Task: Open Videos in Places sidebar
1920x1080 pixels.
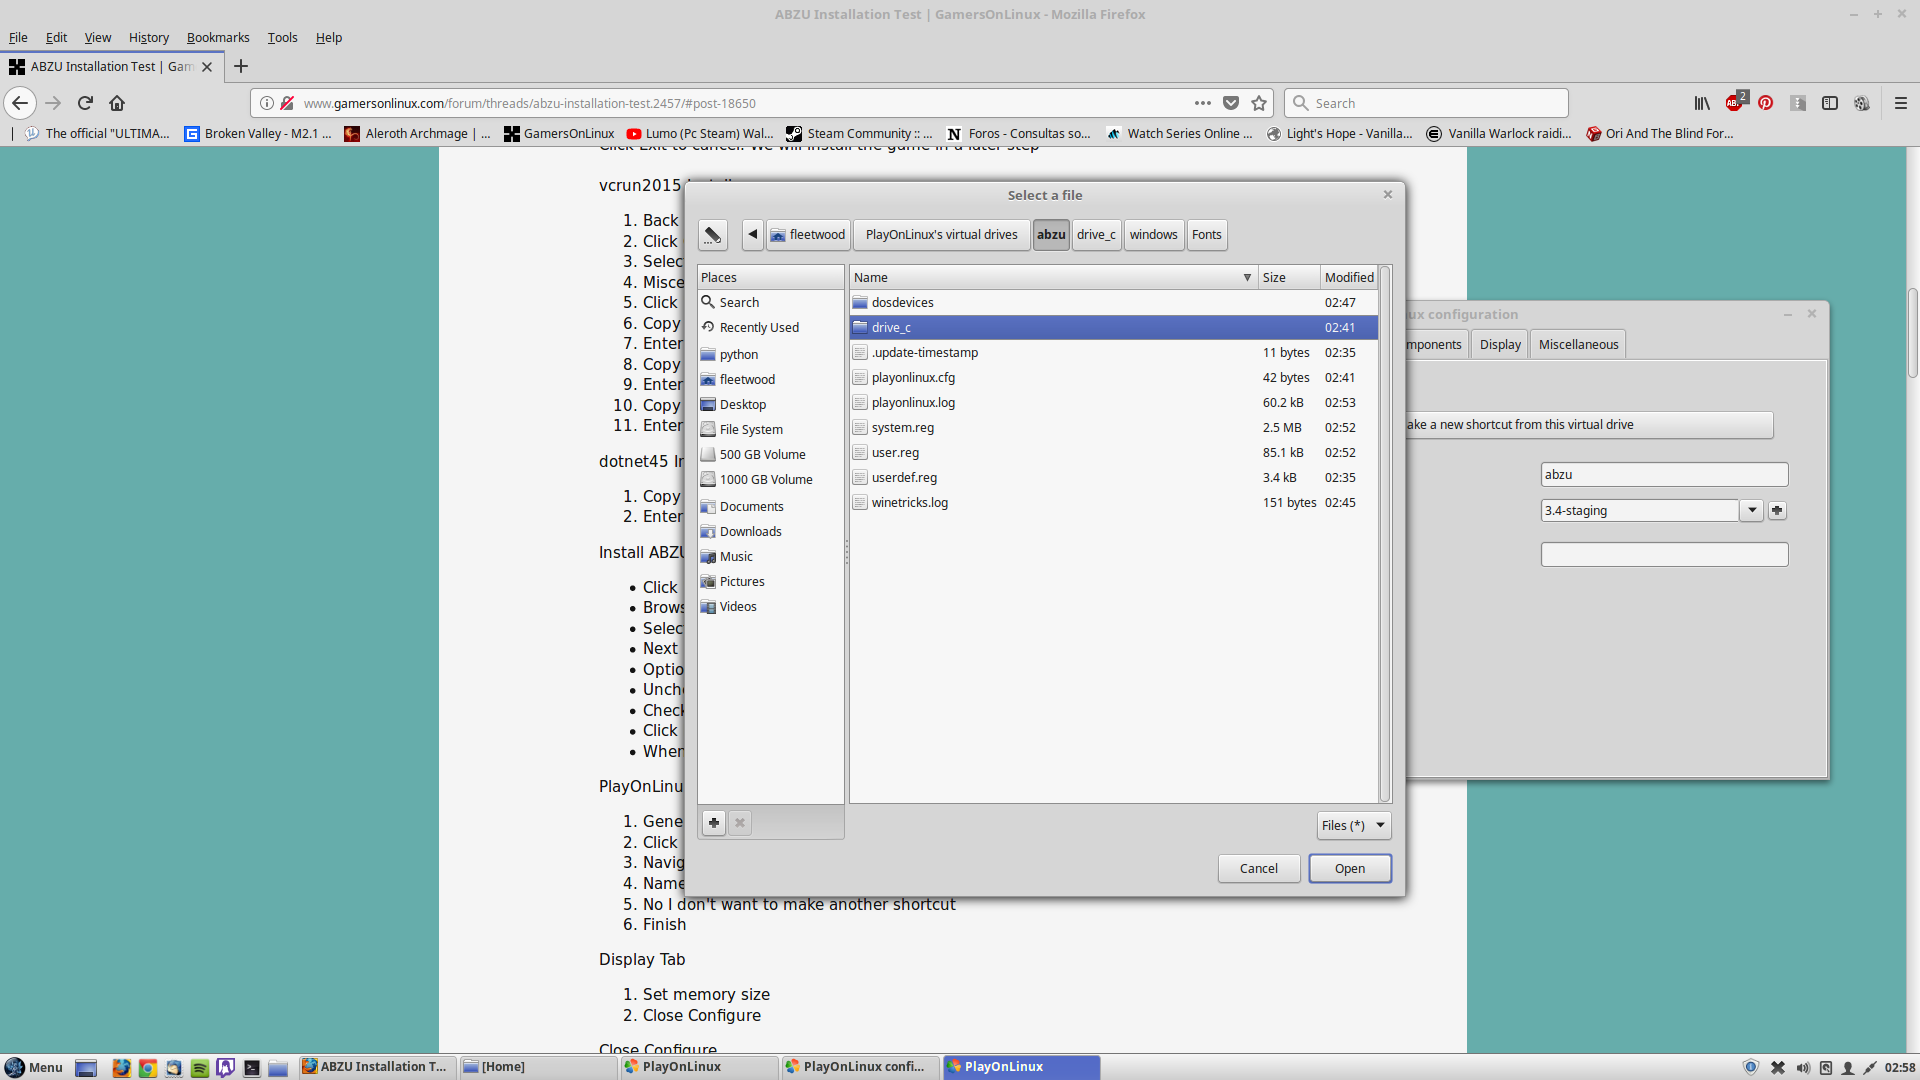Action: [x=770, y=606]
